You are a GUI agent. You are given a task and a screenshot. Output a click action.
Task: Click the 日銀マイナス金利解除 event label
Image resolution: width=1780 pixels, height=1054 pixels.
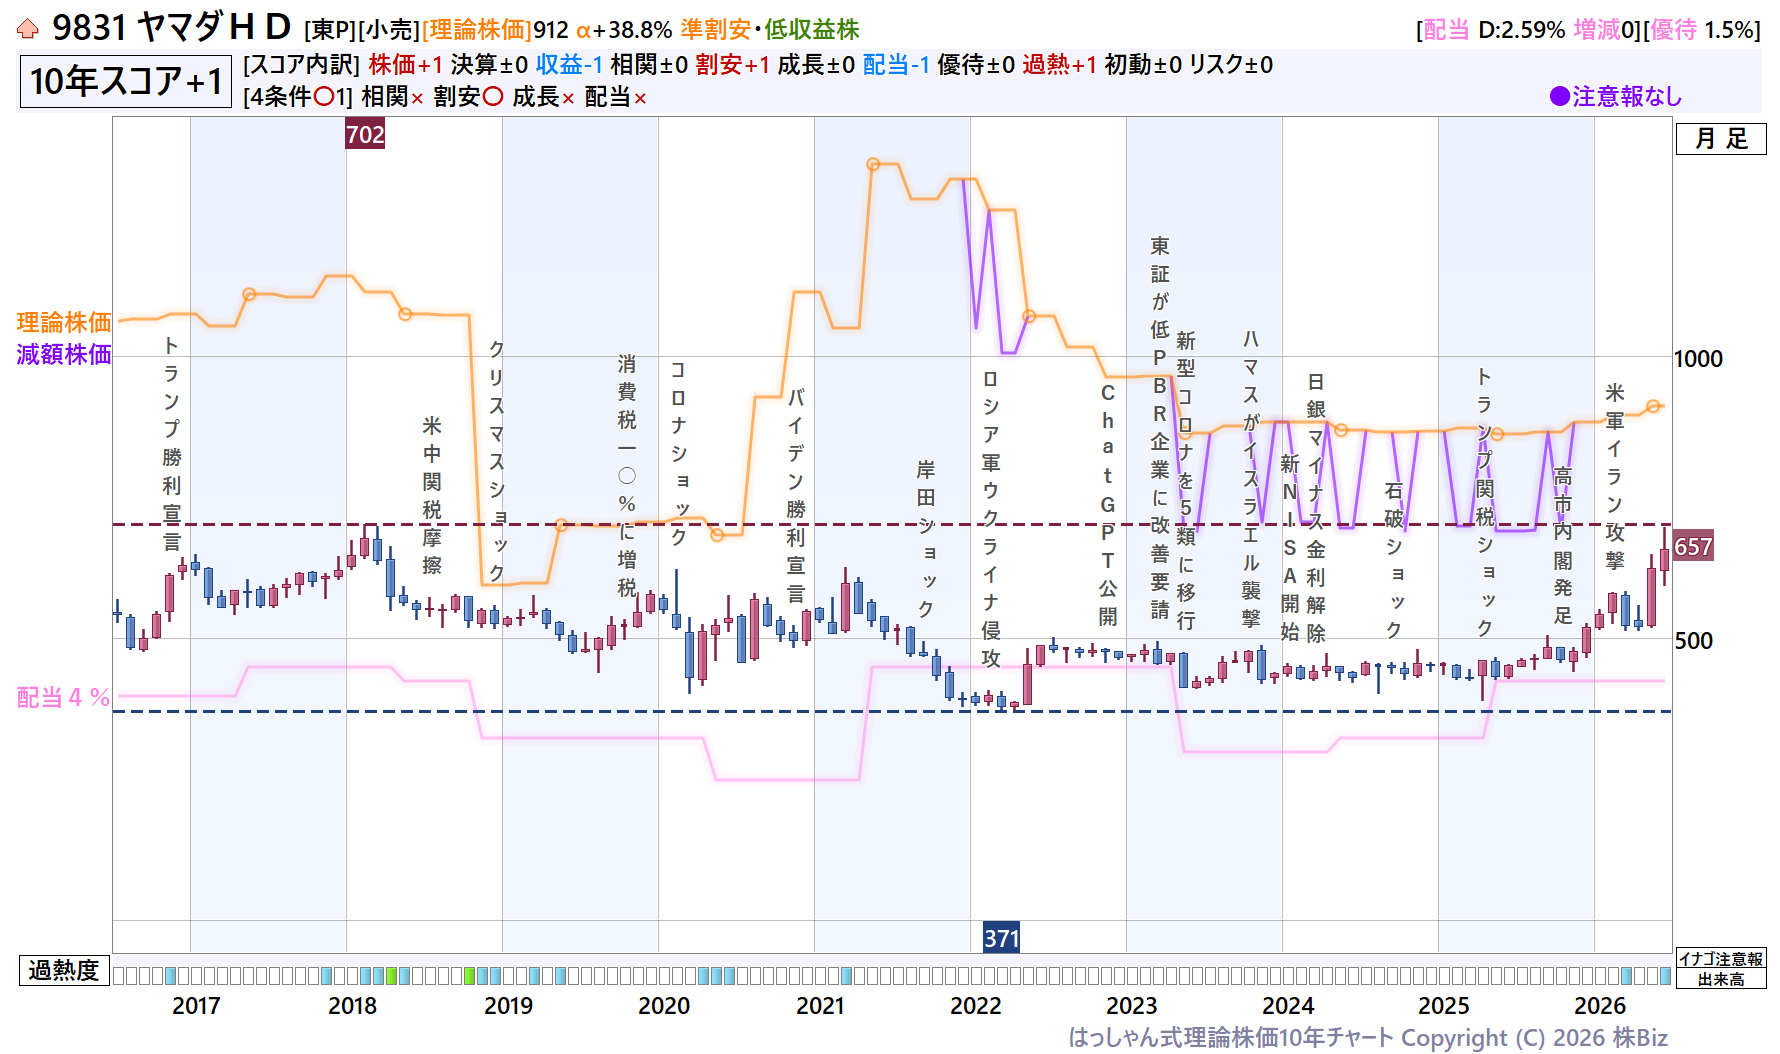(1316, 508)
